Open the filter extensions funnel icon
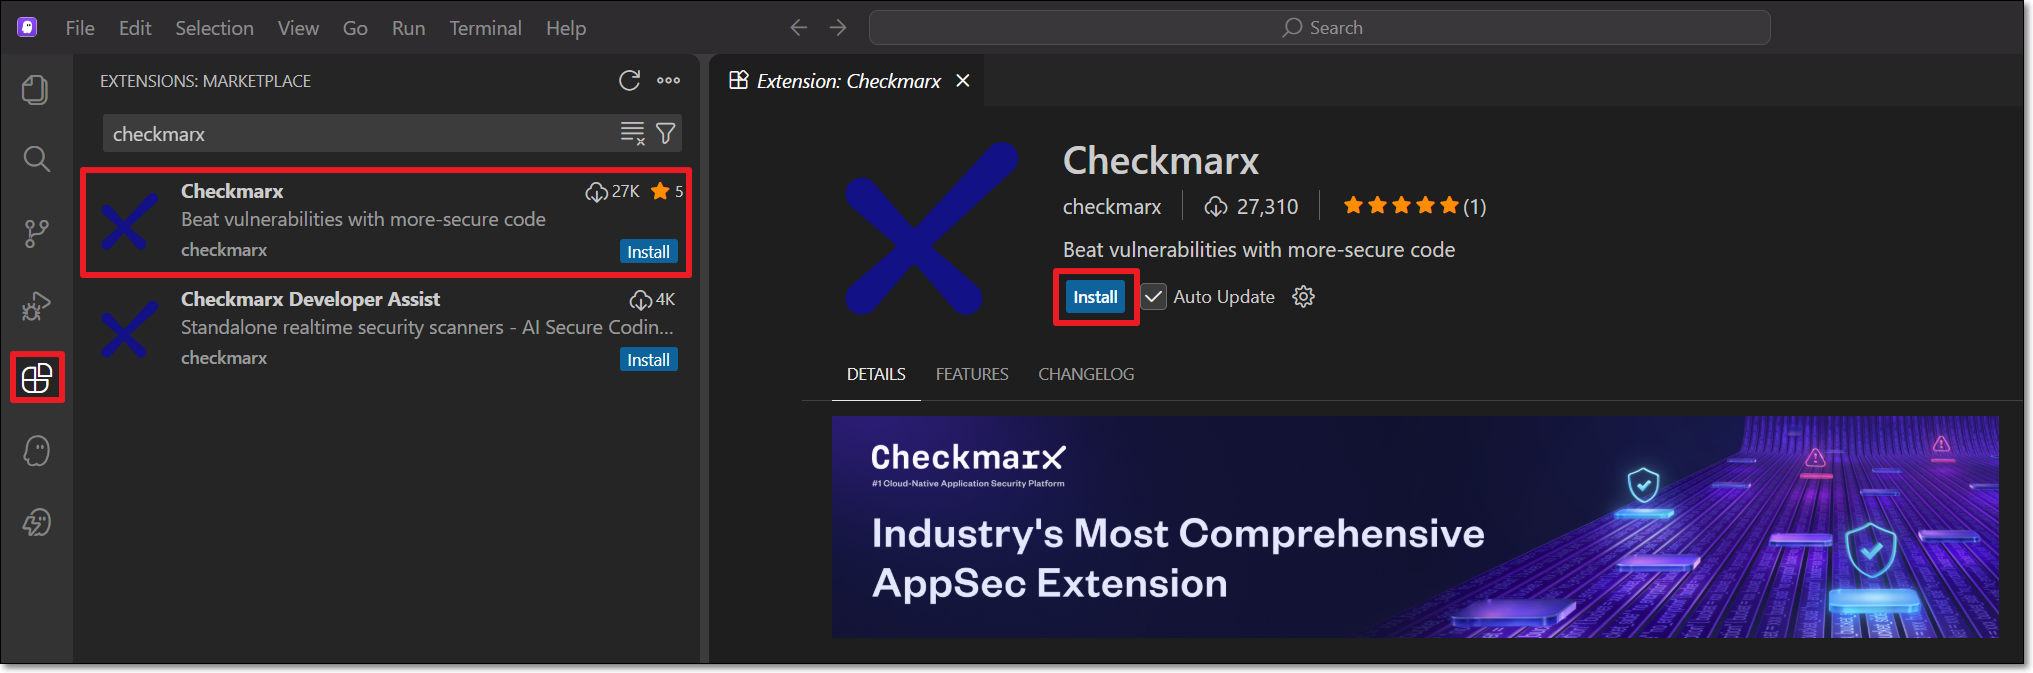Screen dimensions: 2033x673 [x=665, y=133]
